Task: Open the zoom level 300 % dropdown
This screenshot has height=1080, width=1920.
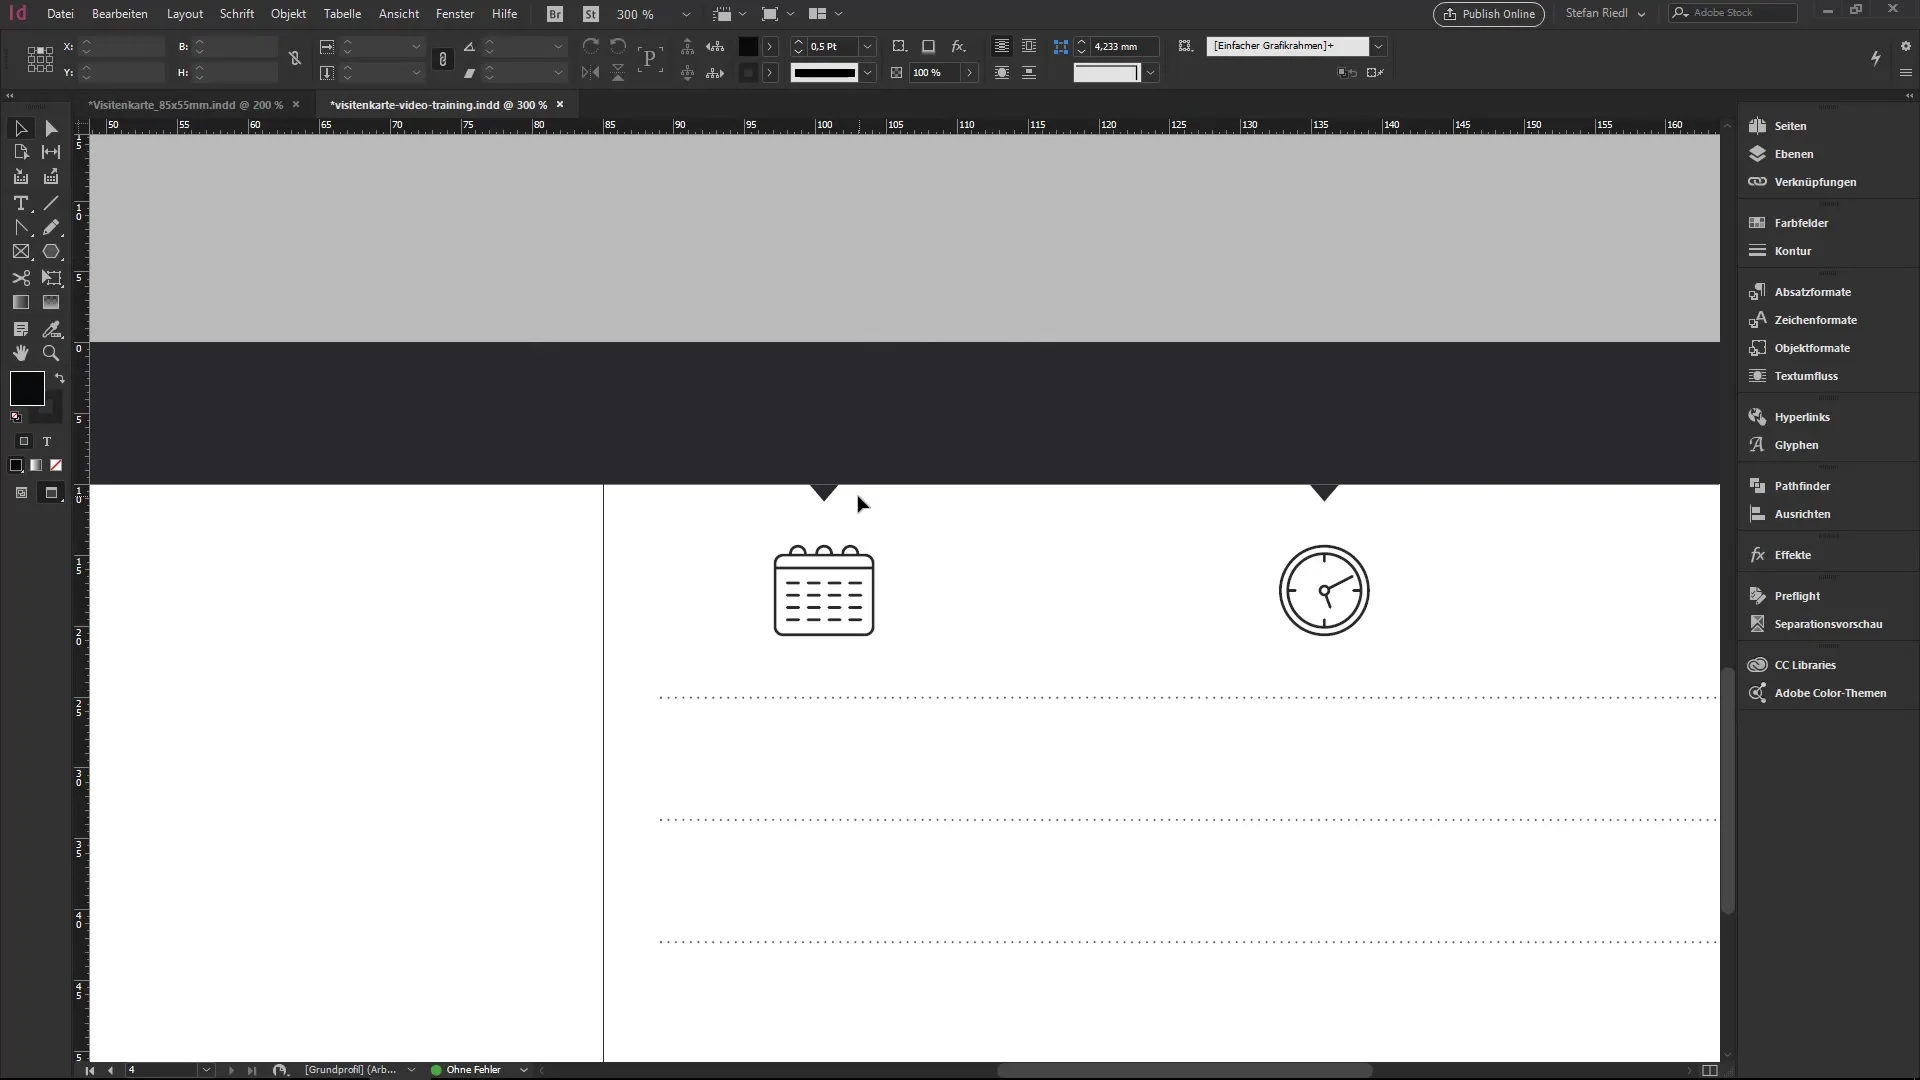Action: (x=686, y=14)
